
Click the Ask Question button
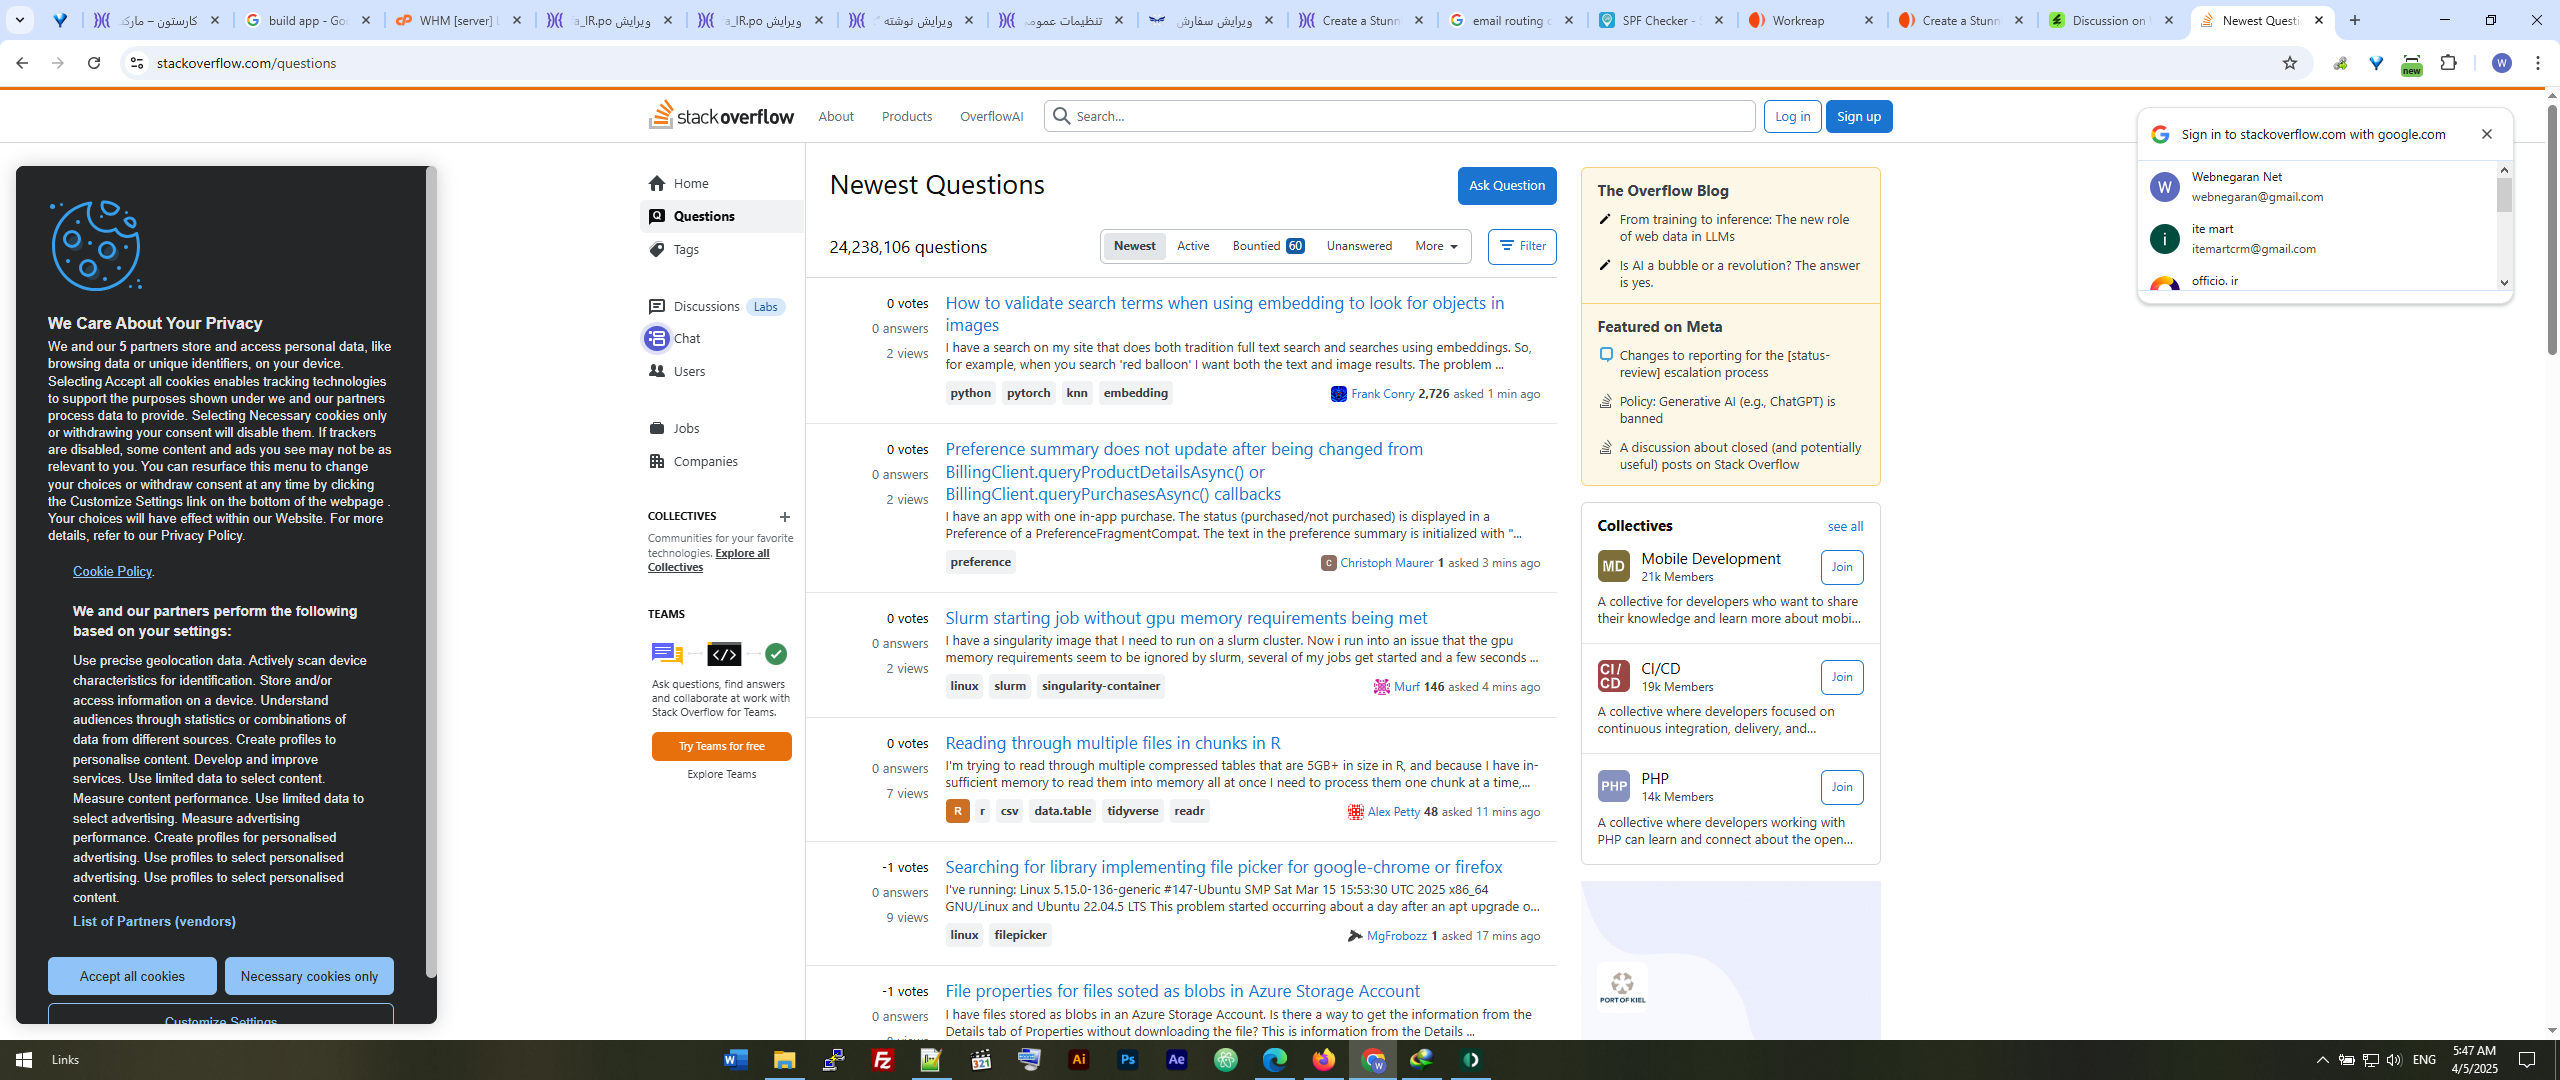click(x=1507, y=185)
